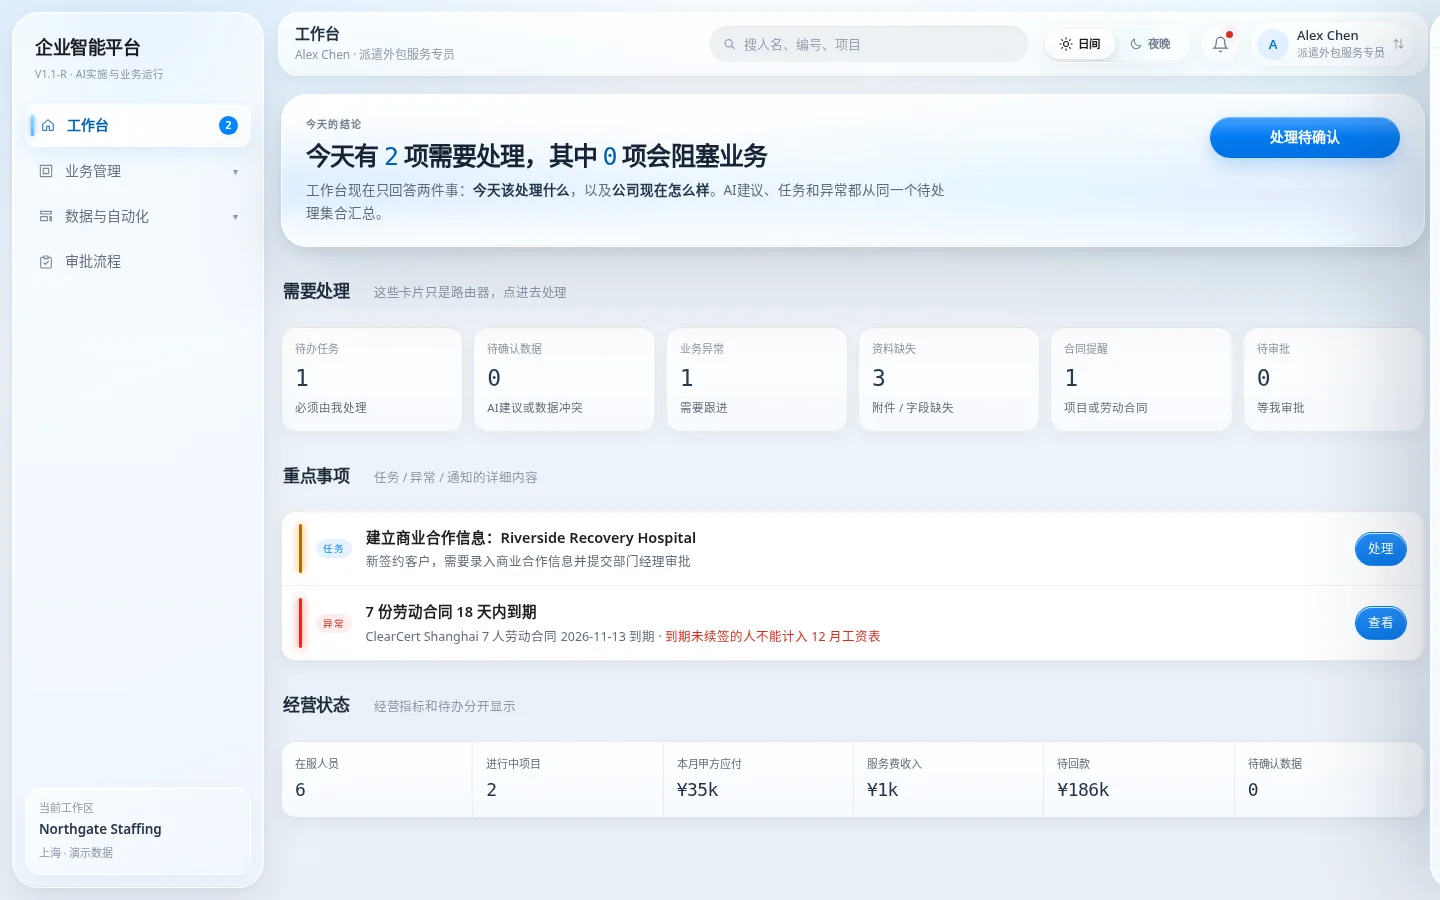Image resolution: width=1440 pixels, height=900 pixels.
Task: Click the 业务管理 sidebar icon
Action: coord(46,171)
